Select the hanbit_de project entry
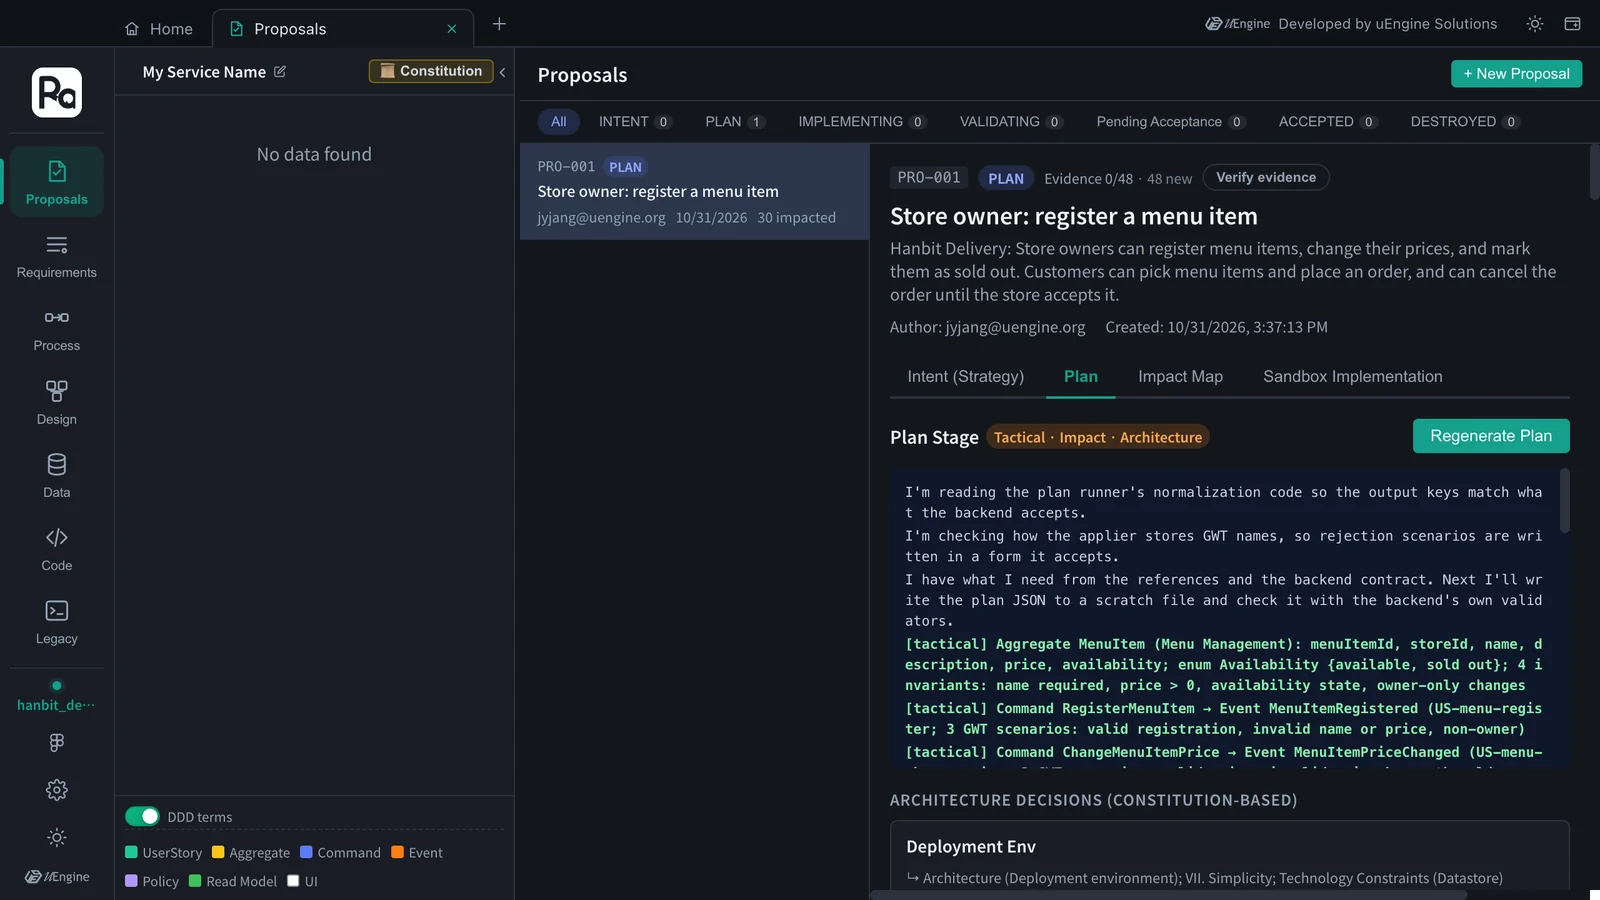1600x900 pixels. [57, 697]
